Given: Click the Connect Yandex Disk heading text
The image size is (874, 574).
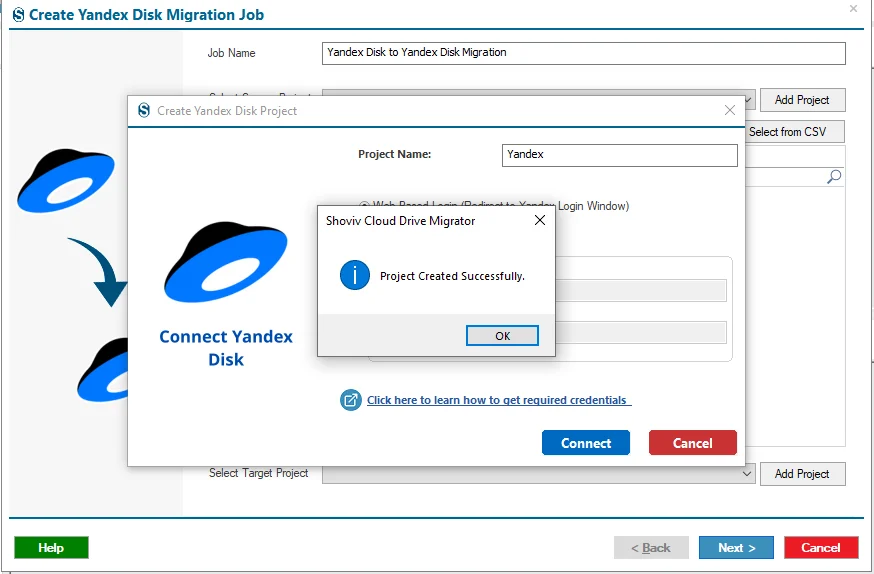Looking at the screenshot, I should coord(226,348).
